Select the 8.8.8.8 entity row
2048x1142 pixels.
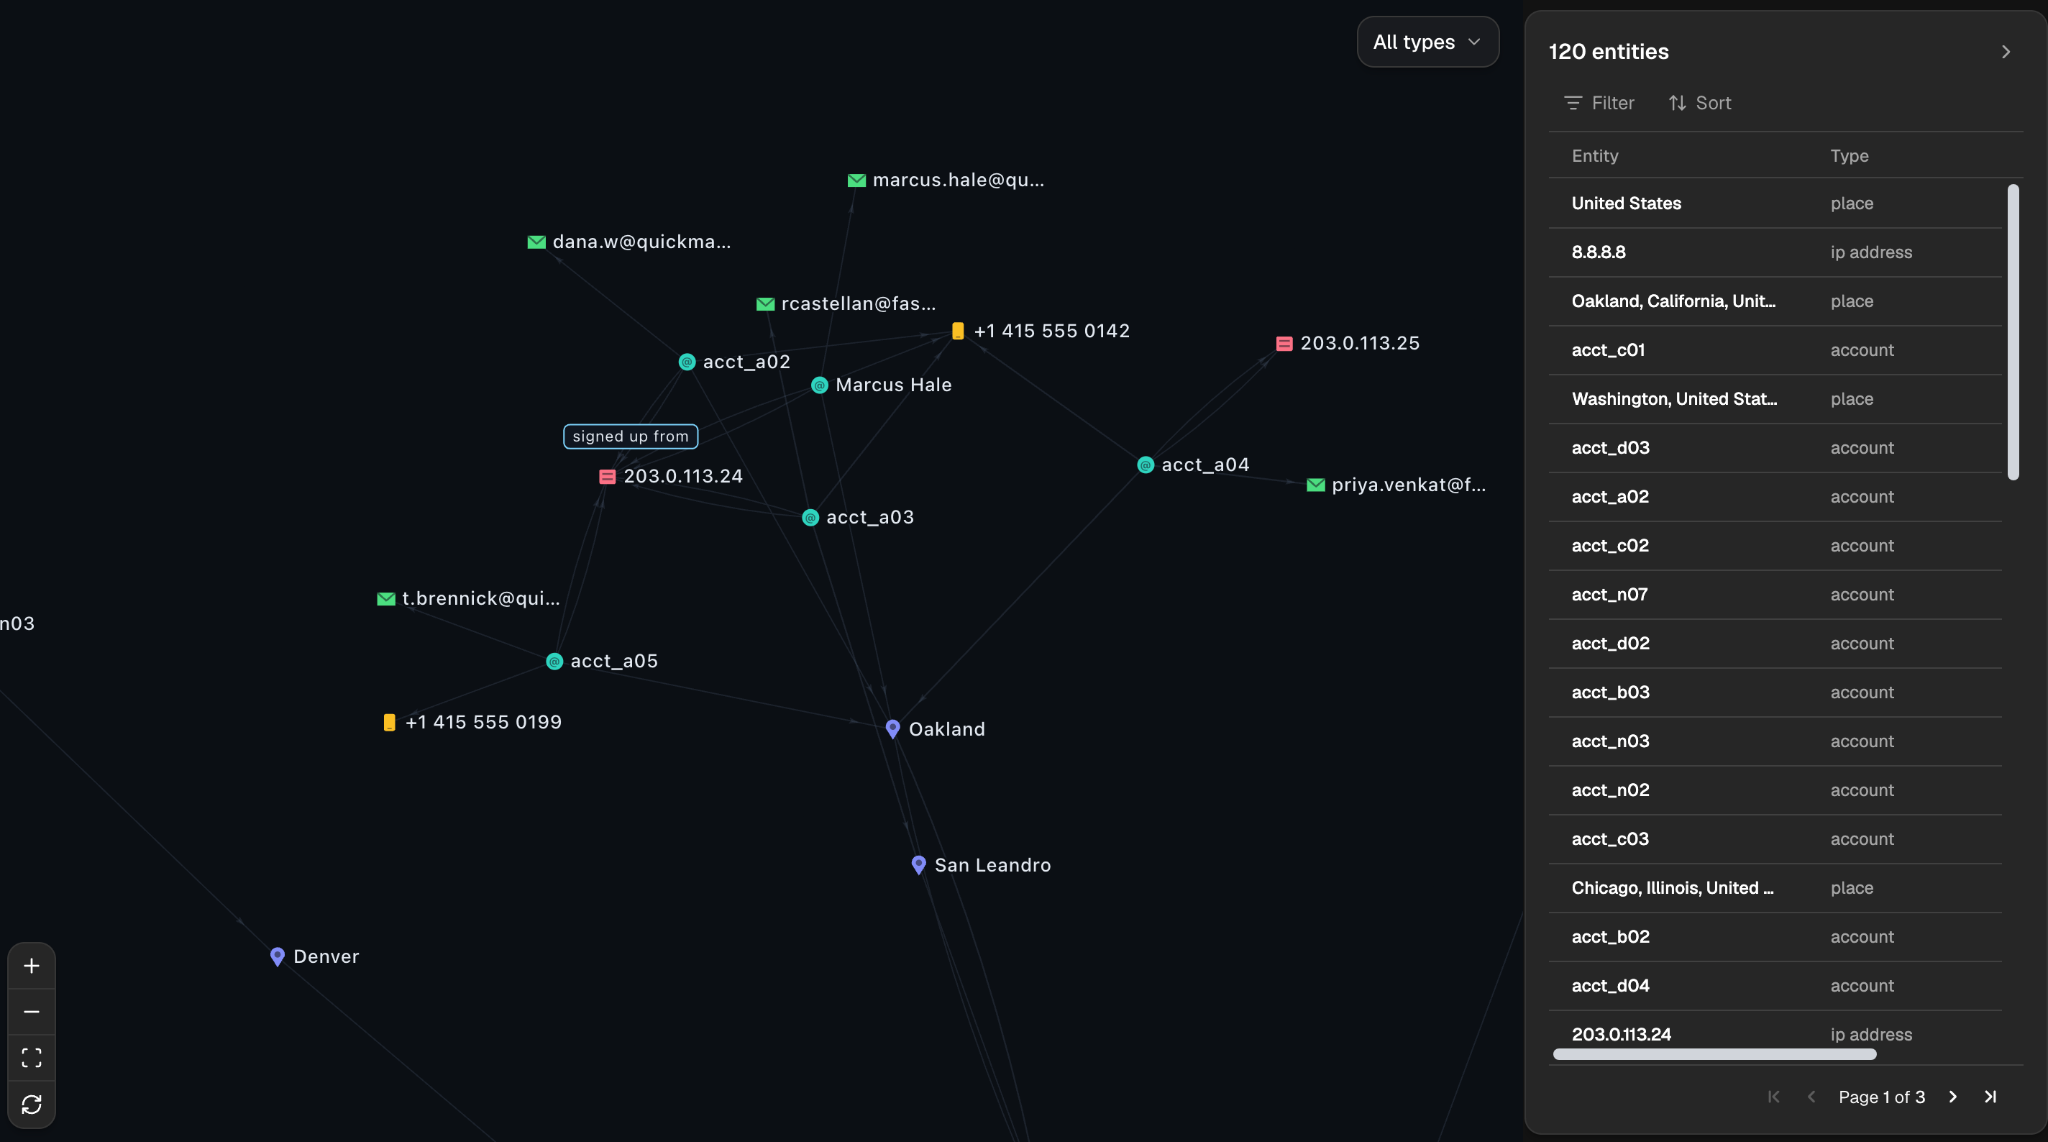tap(1775, 253)
